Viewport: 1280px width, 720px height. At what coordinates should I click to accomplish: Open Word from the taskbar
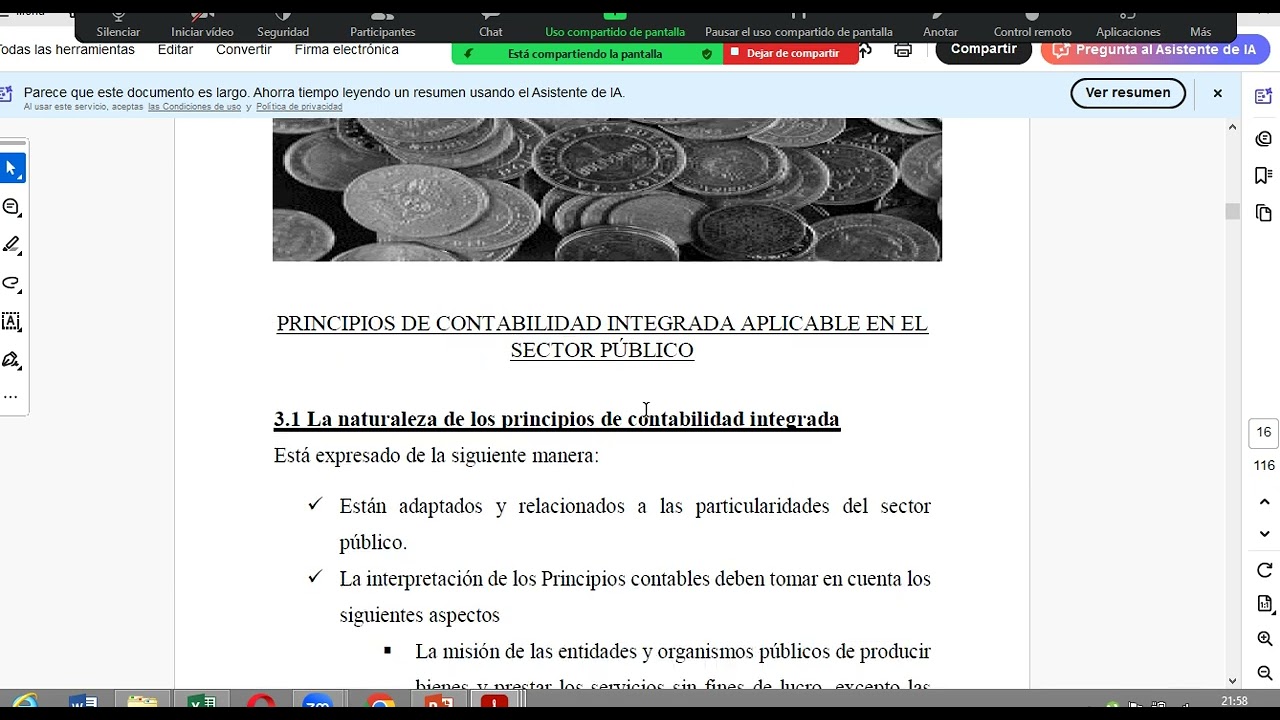(x=83, y=703)
